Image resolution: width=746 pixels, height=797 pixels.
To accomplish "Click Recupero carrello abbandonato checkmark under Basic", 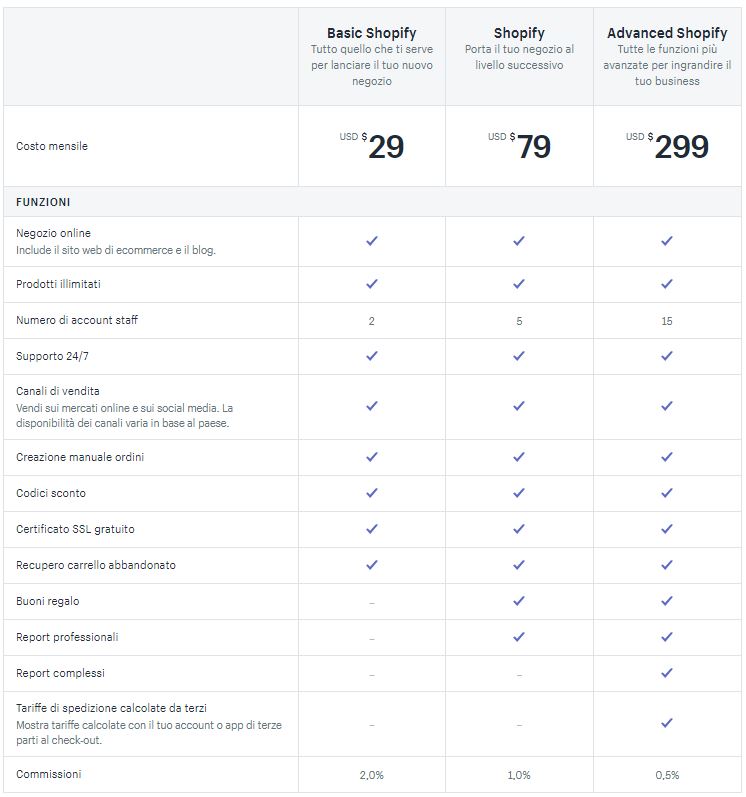I will click(x=372, y=565).
